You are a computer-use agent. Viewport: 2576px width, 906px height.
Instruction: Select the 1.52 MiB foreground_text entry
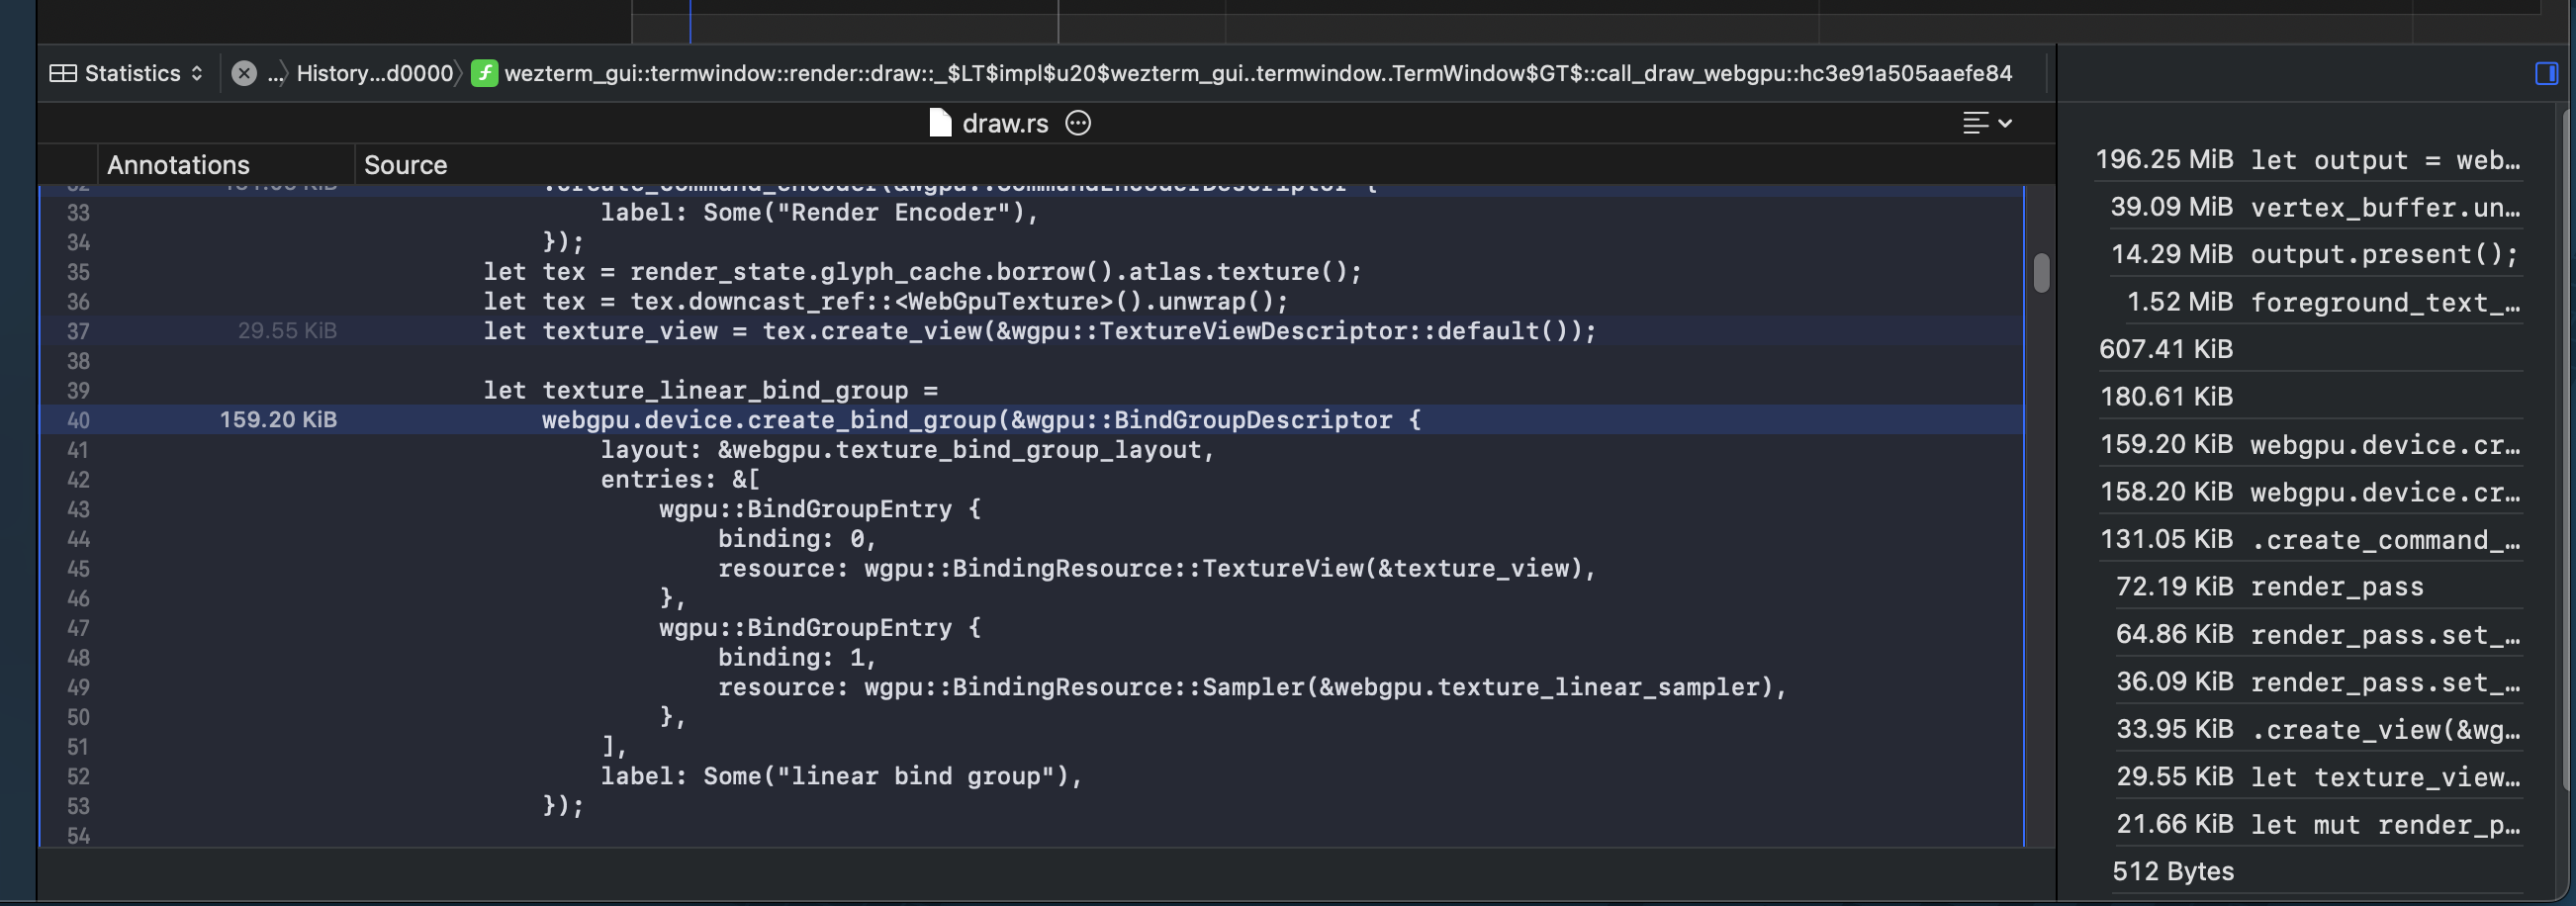point(2321,302)
